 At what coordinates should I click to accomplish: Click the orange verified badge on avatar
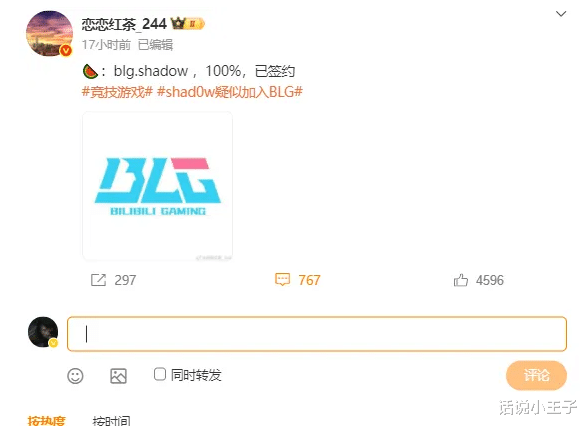(66, 50)
